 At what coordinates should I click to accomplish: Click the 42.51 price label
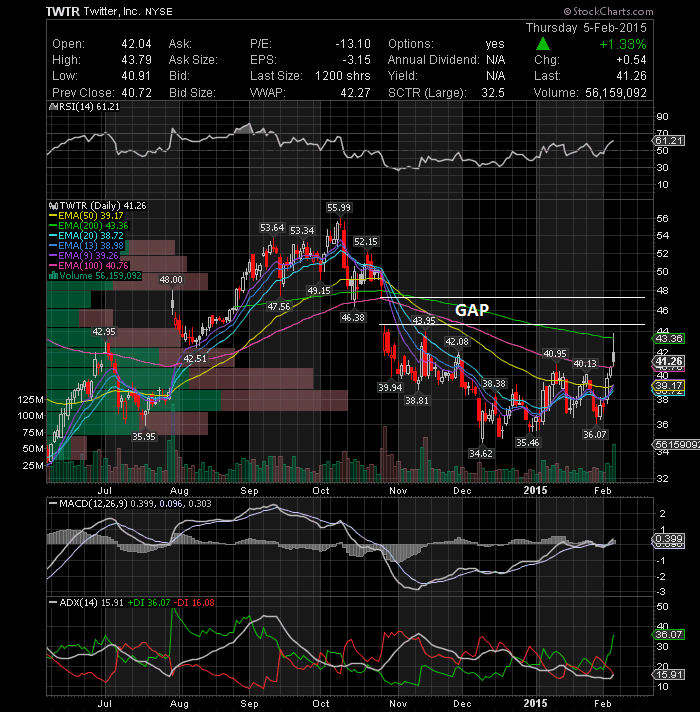click(195, 358)
